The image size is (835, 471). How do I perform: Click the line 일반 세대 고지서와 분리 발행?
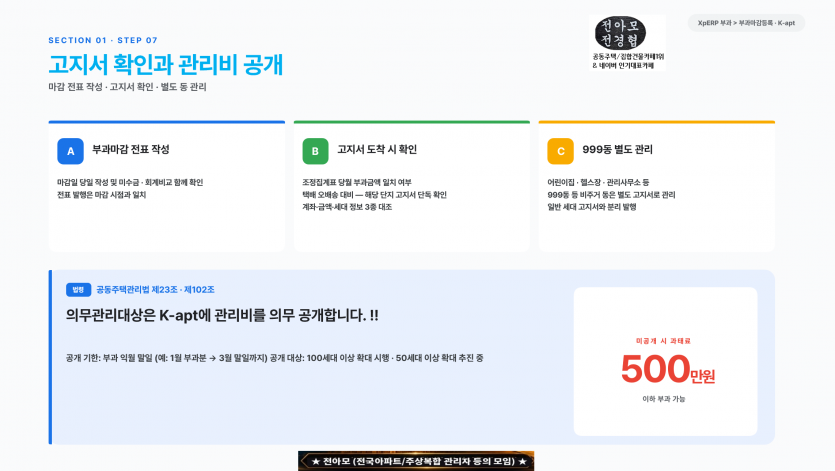point(592,207)
